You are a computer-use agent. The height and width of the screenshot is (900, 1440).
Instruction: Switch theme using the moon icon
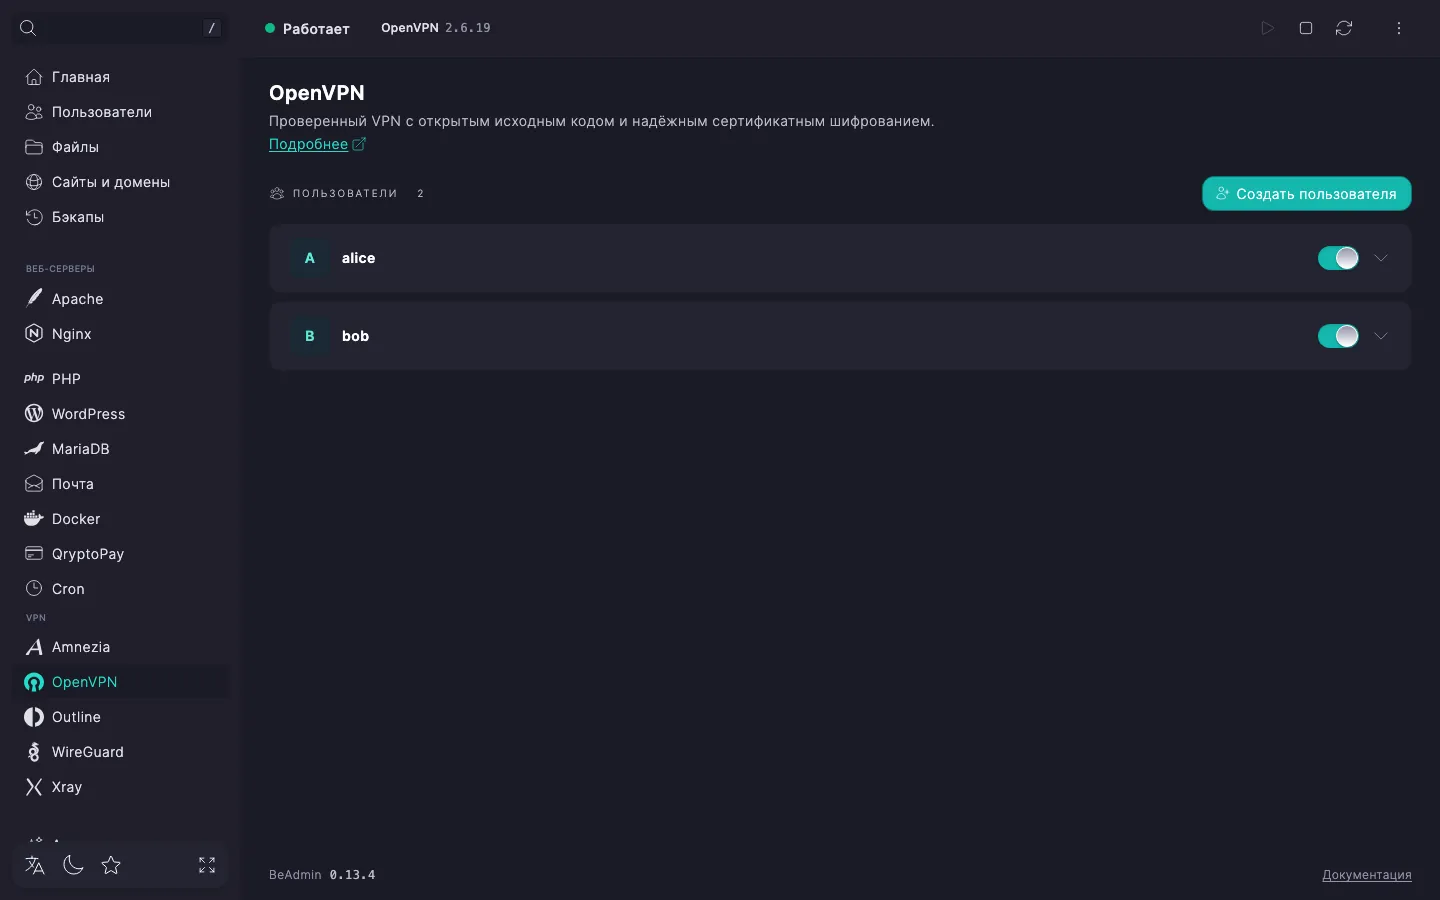pos(73,865)
